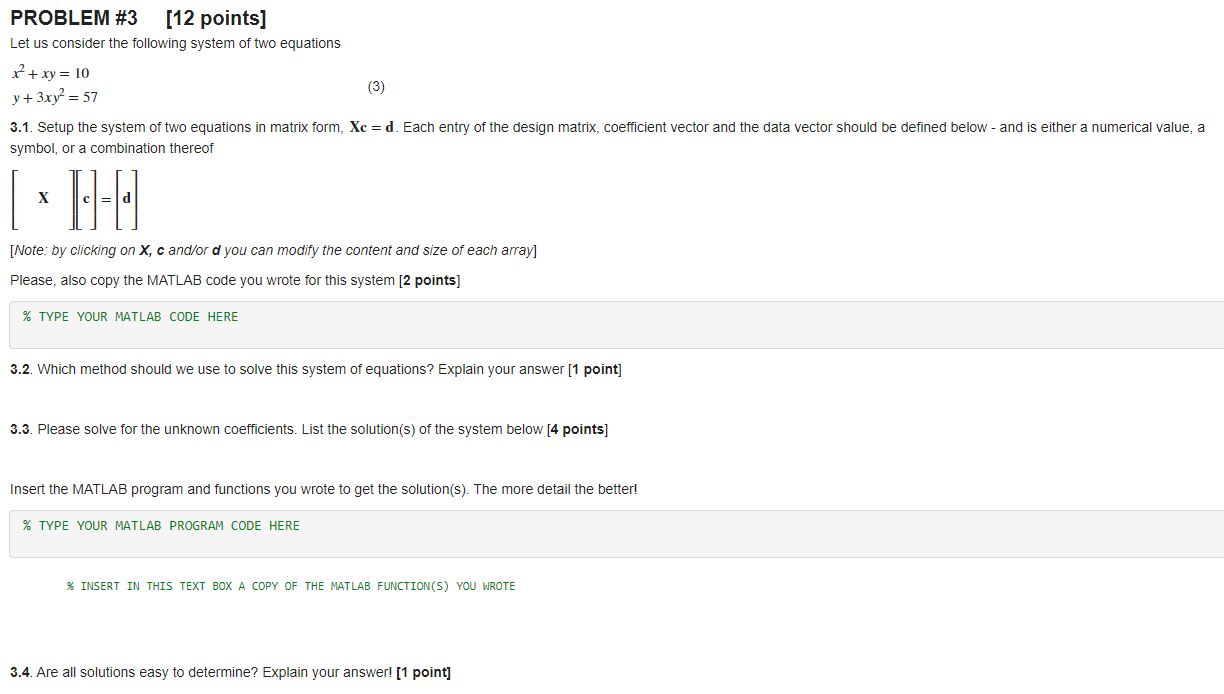Focus the 'TYPE YOUR MATLAB PROGRAM CODE HERE' box
This screenshot has height=694, width=1224.
coord(617,534)
